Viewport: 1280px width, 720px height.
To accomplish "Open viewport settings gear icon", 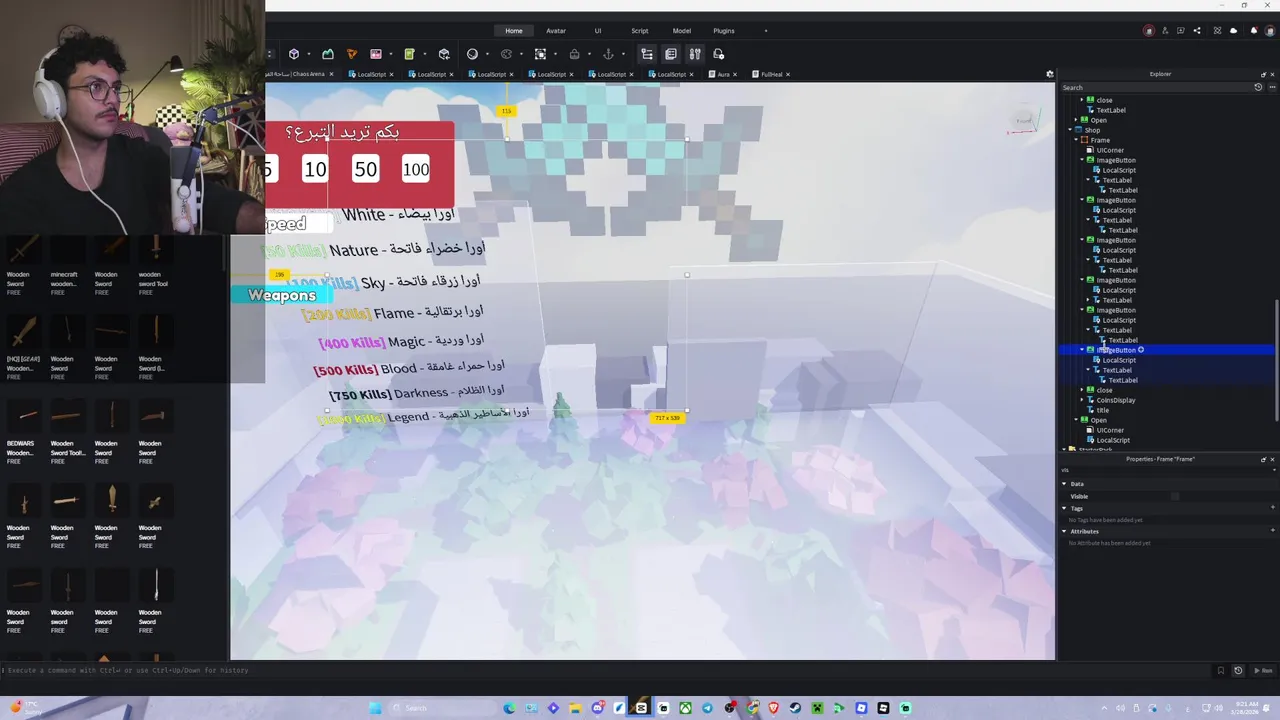I will click(1050, 74).
